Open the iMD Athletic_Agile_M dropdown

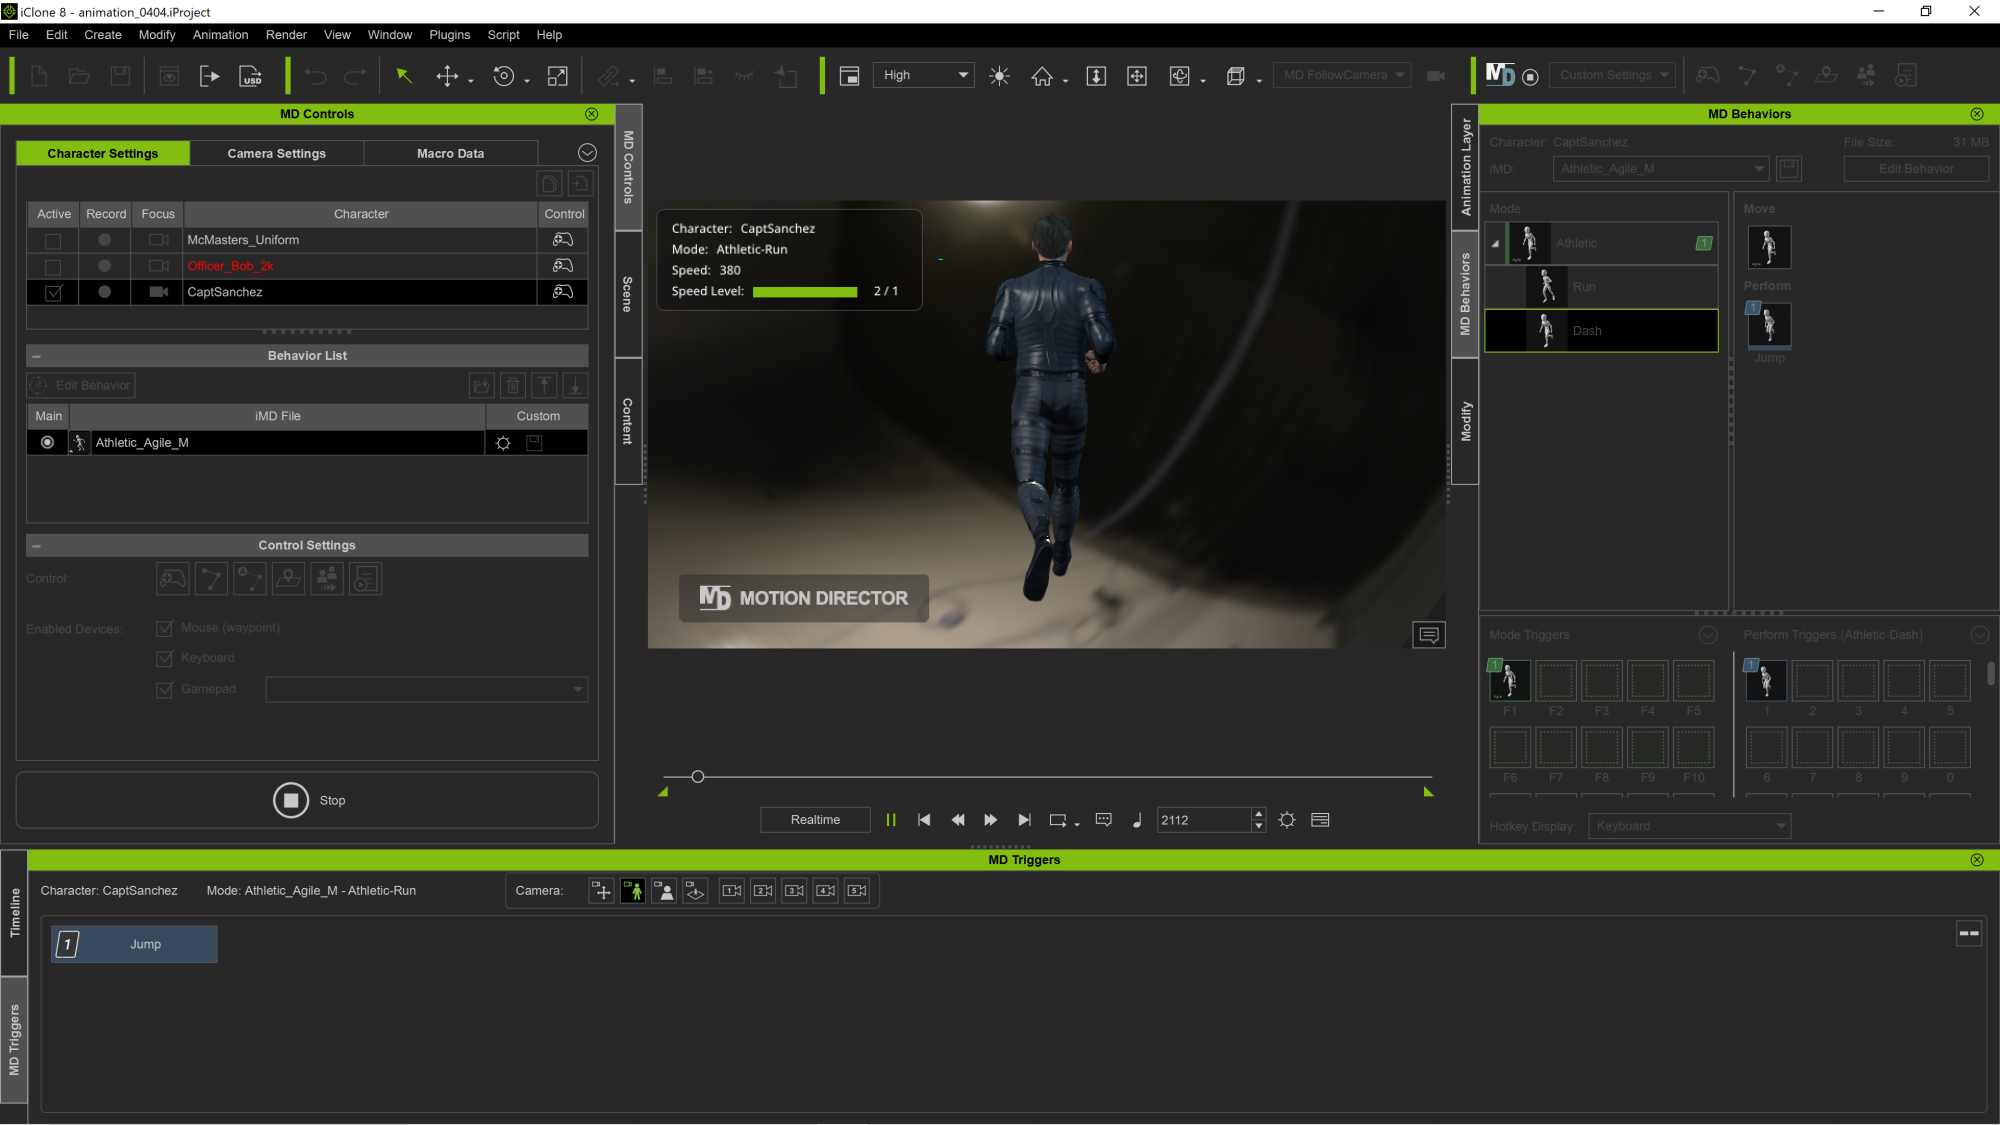1660,169
